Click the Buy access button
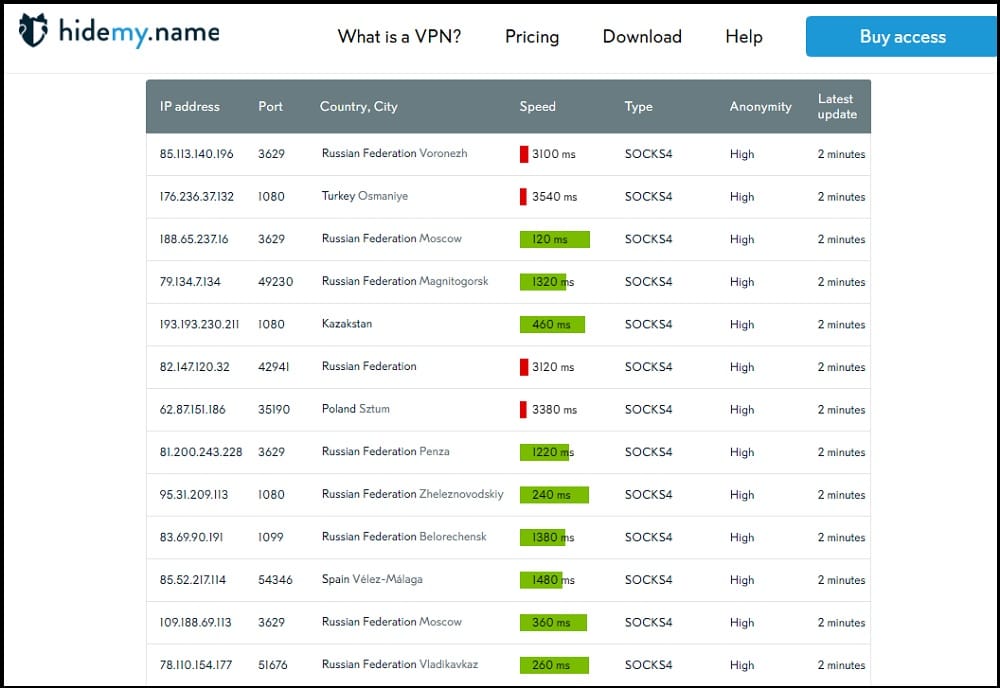The image size is (1000, 688). pos(902,36)
